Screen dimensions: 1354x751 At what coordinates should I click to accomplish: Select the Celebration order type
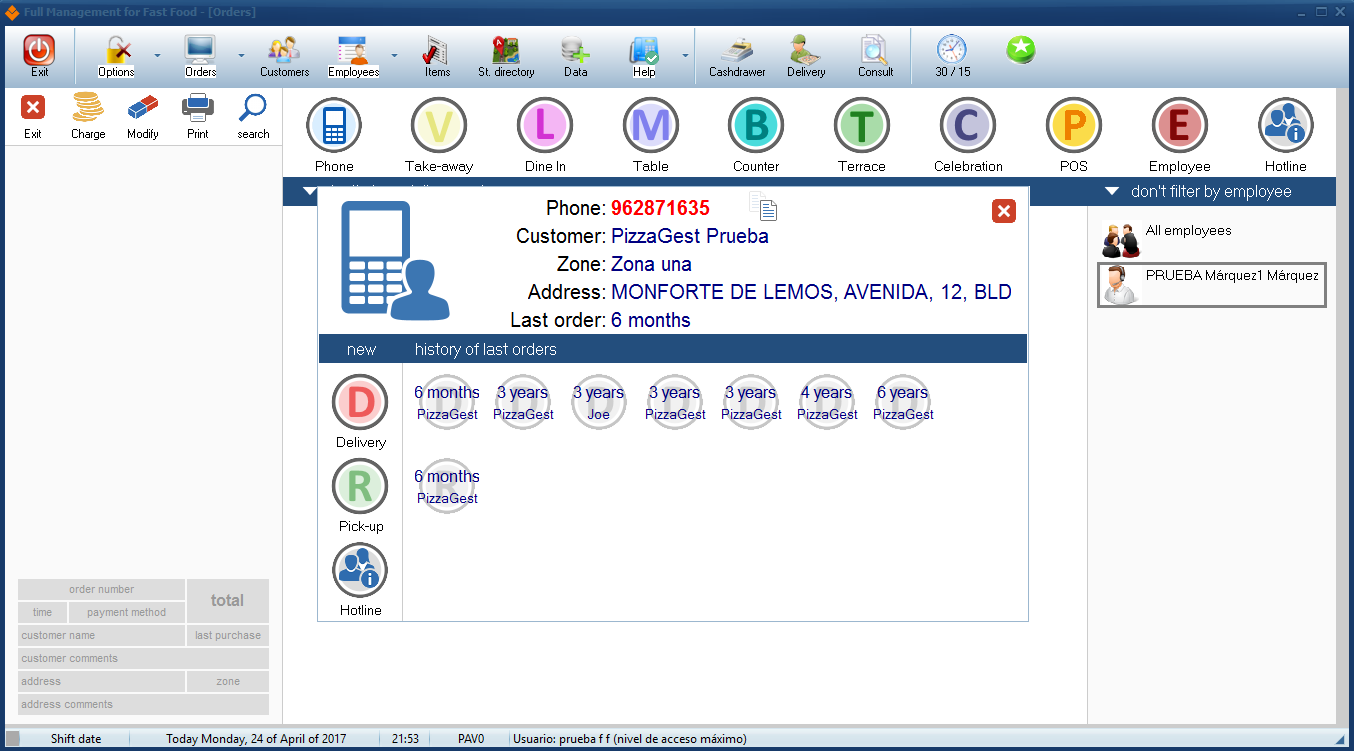coord(968,126)
